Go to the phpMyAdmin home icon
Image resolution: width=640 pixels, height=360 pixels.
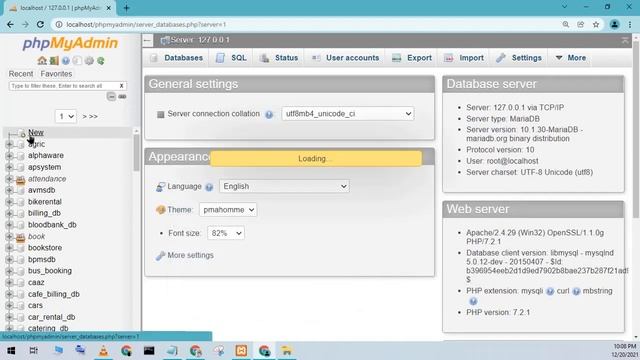click(x=42, y=61)
